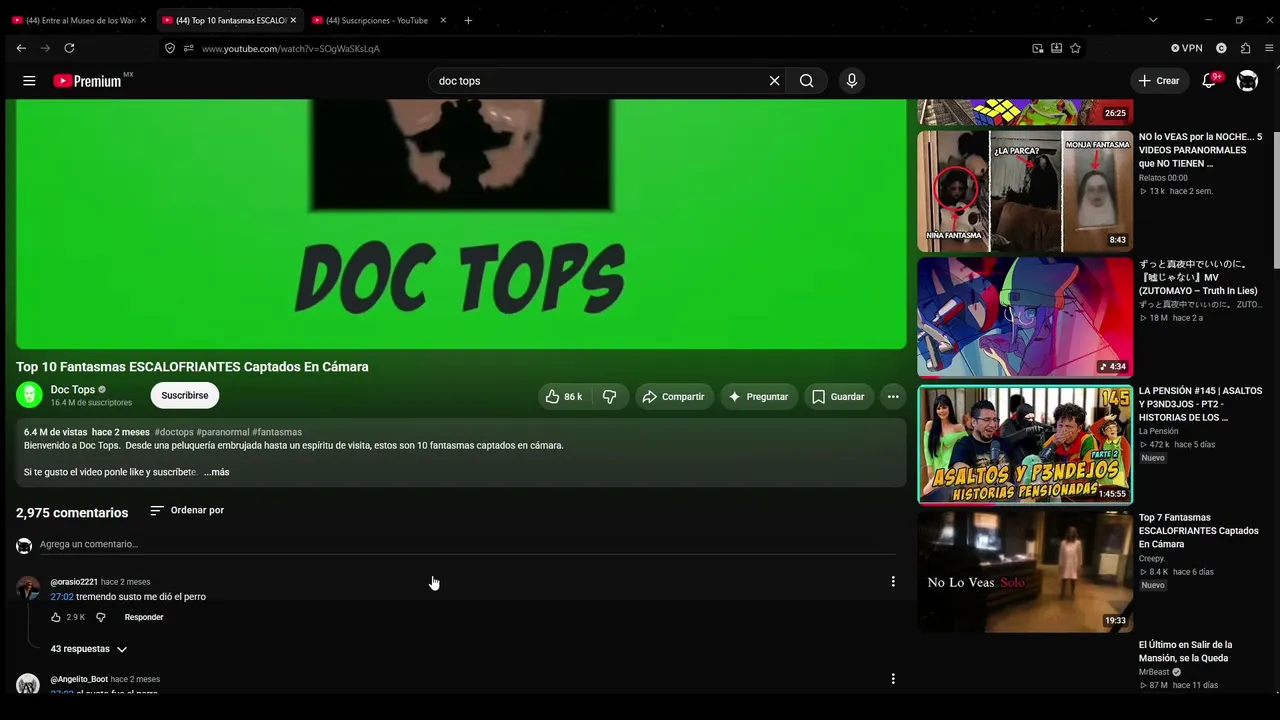Click the Preguntar button

pyautogui.click(x=758, y=397)
